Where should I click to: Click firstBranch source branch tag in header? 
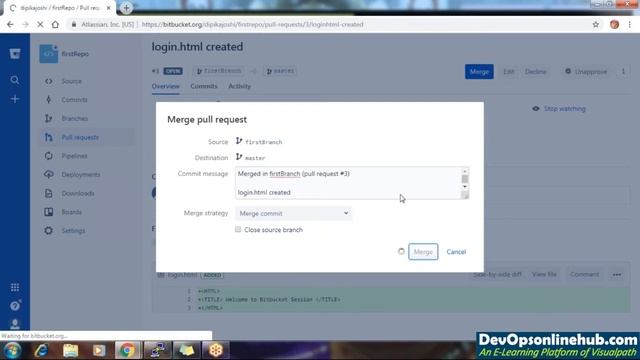[219, 71]
